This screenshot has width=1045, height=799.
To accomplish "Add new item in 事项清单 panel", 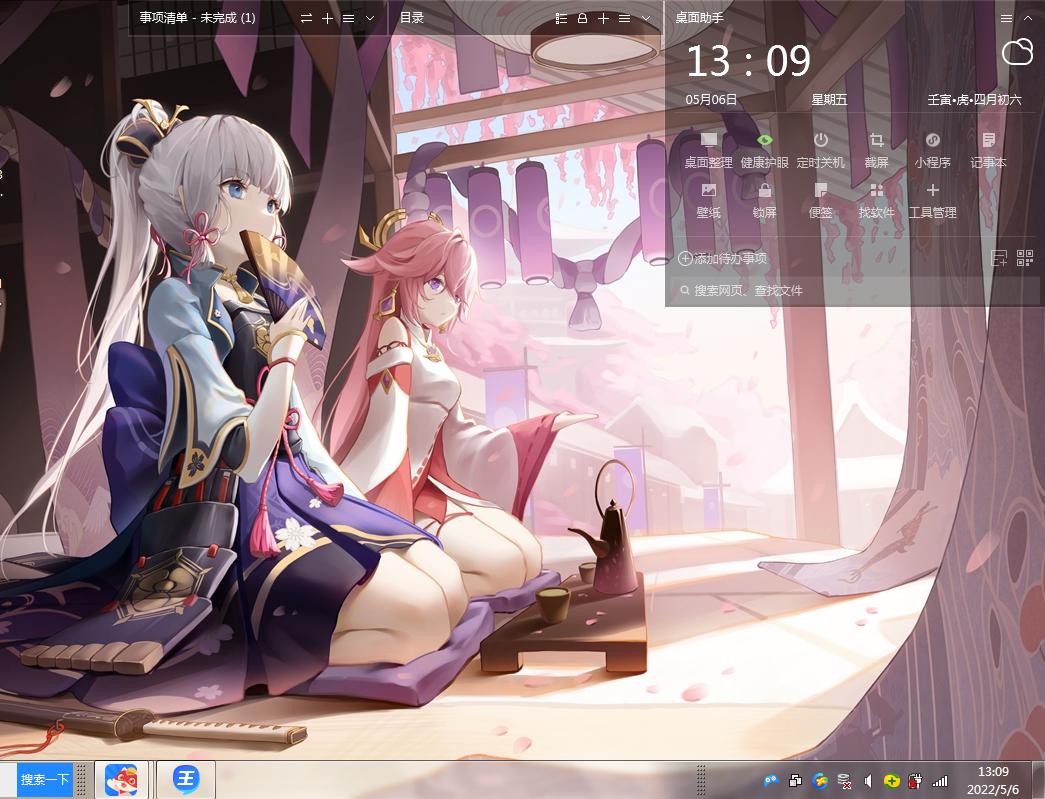I will tap(327, 19).
